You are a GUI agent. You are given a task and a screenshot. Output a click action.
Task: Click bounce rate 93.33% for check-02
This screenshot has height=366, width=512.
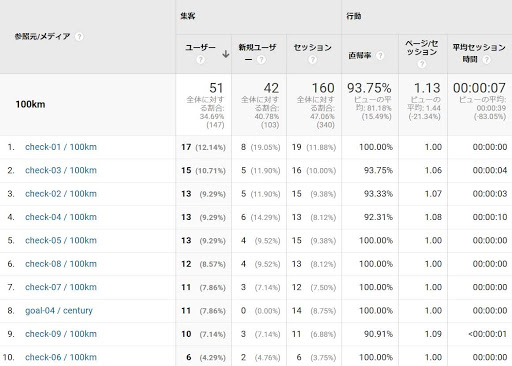tap(378, 194)
